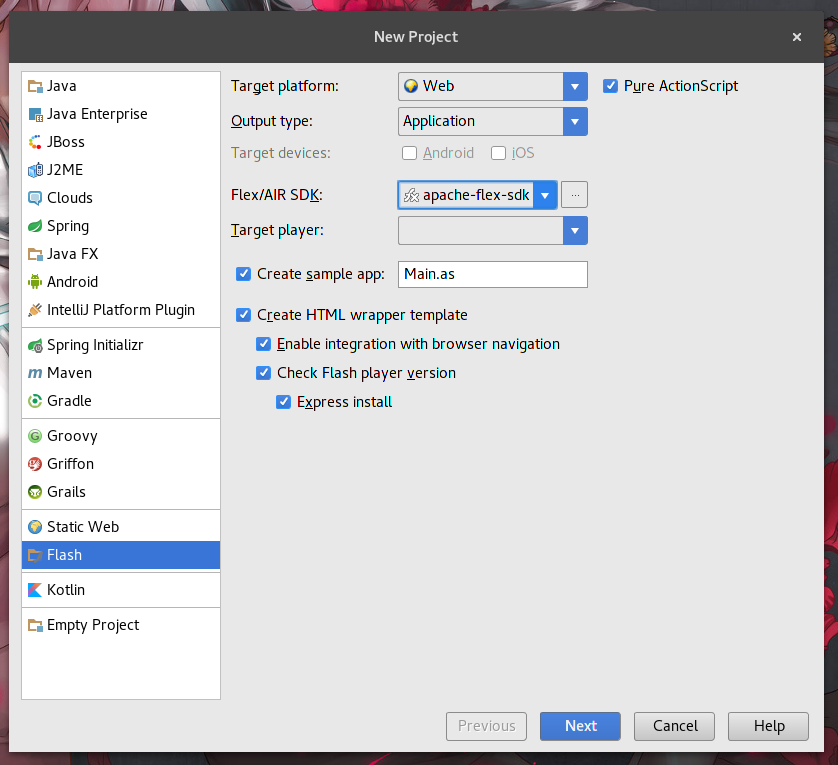Toggle Check Flash player version
Image resolution: width=838 pixels, height=765 pixels.
263,373
